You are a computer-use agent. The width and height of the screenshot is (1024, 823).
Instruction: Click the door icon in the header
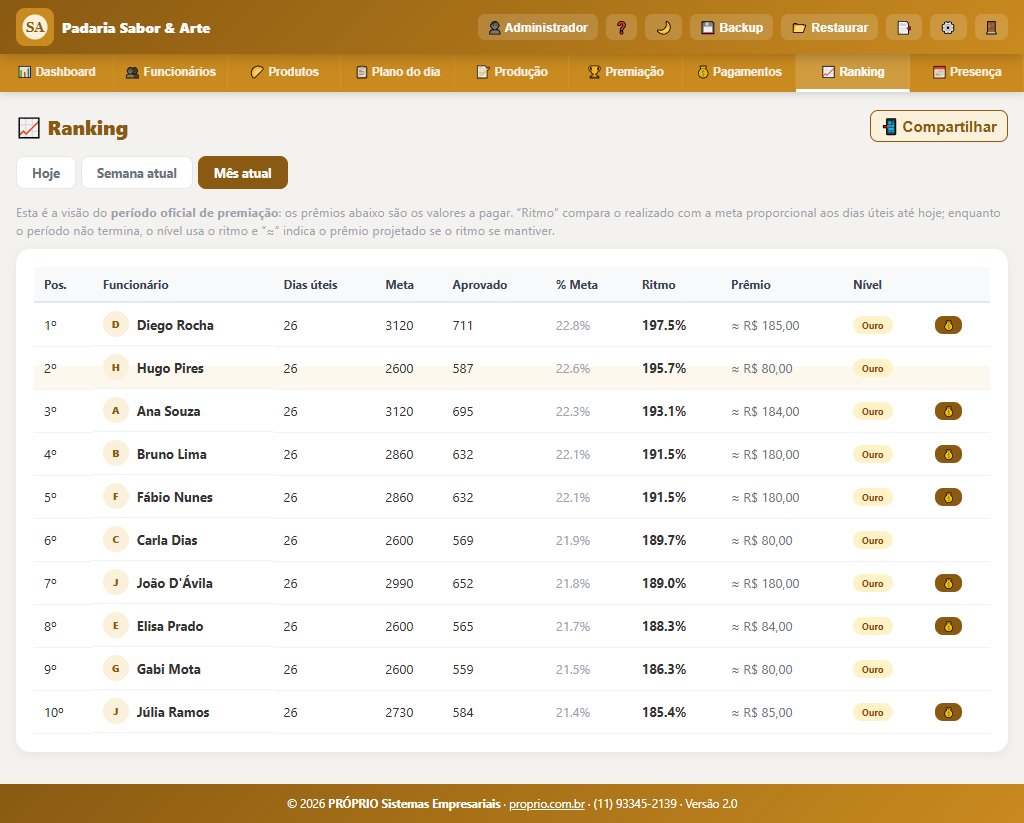991,27
